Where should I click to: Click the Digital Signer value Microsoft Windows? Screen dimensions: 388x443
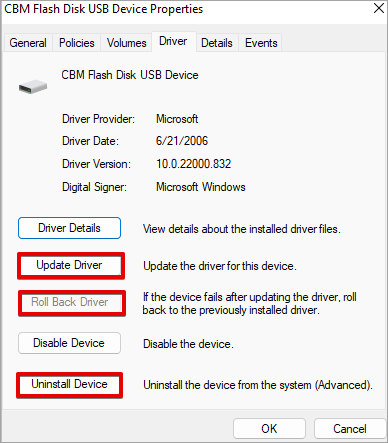pos(201,187)
